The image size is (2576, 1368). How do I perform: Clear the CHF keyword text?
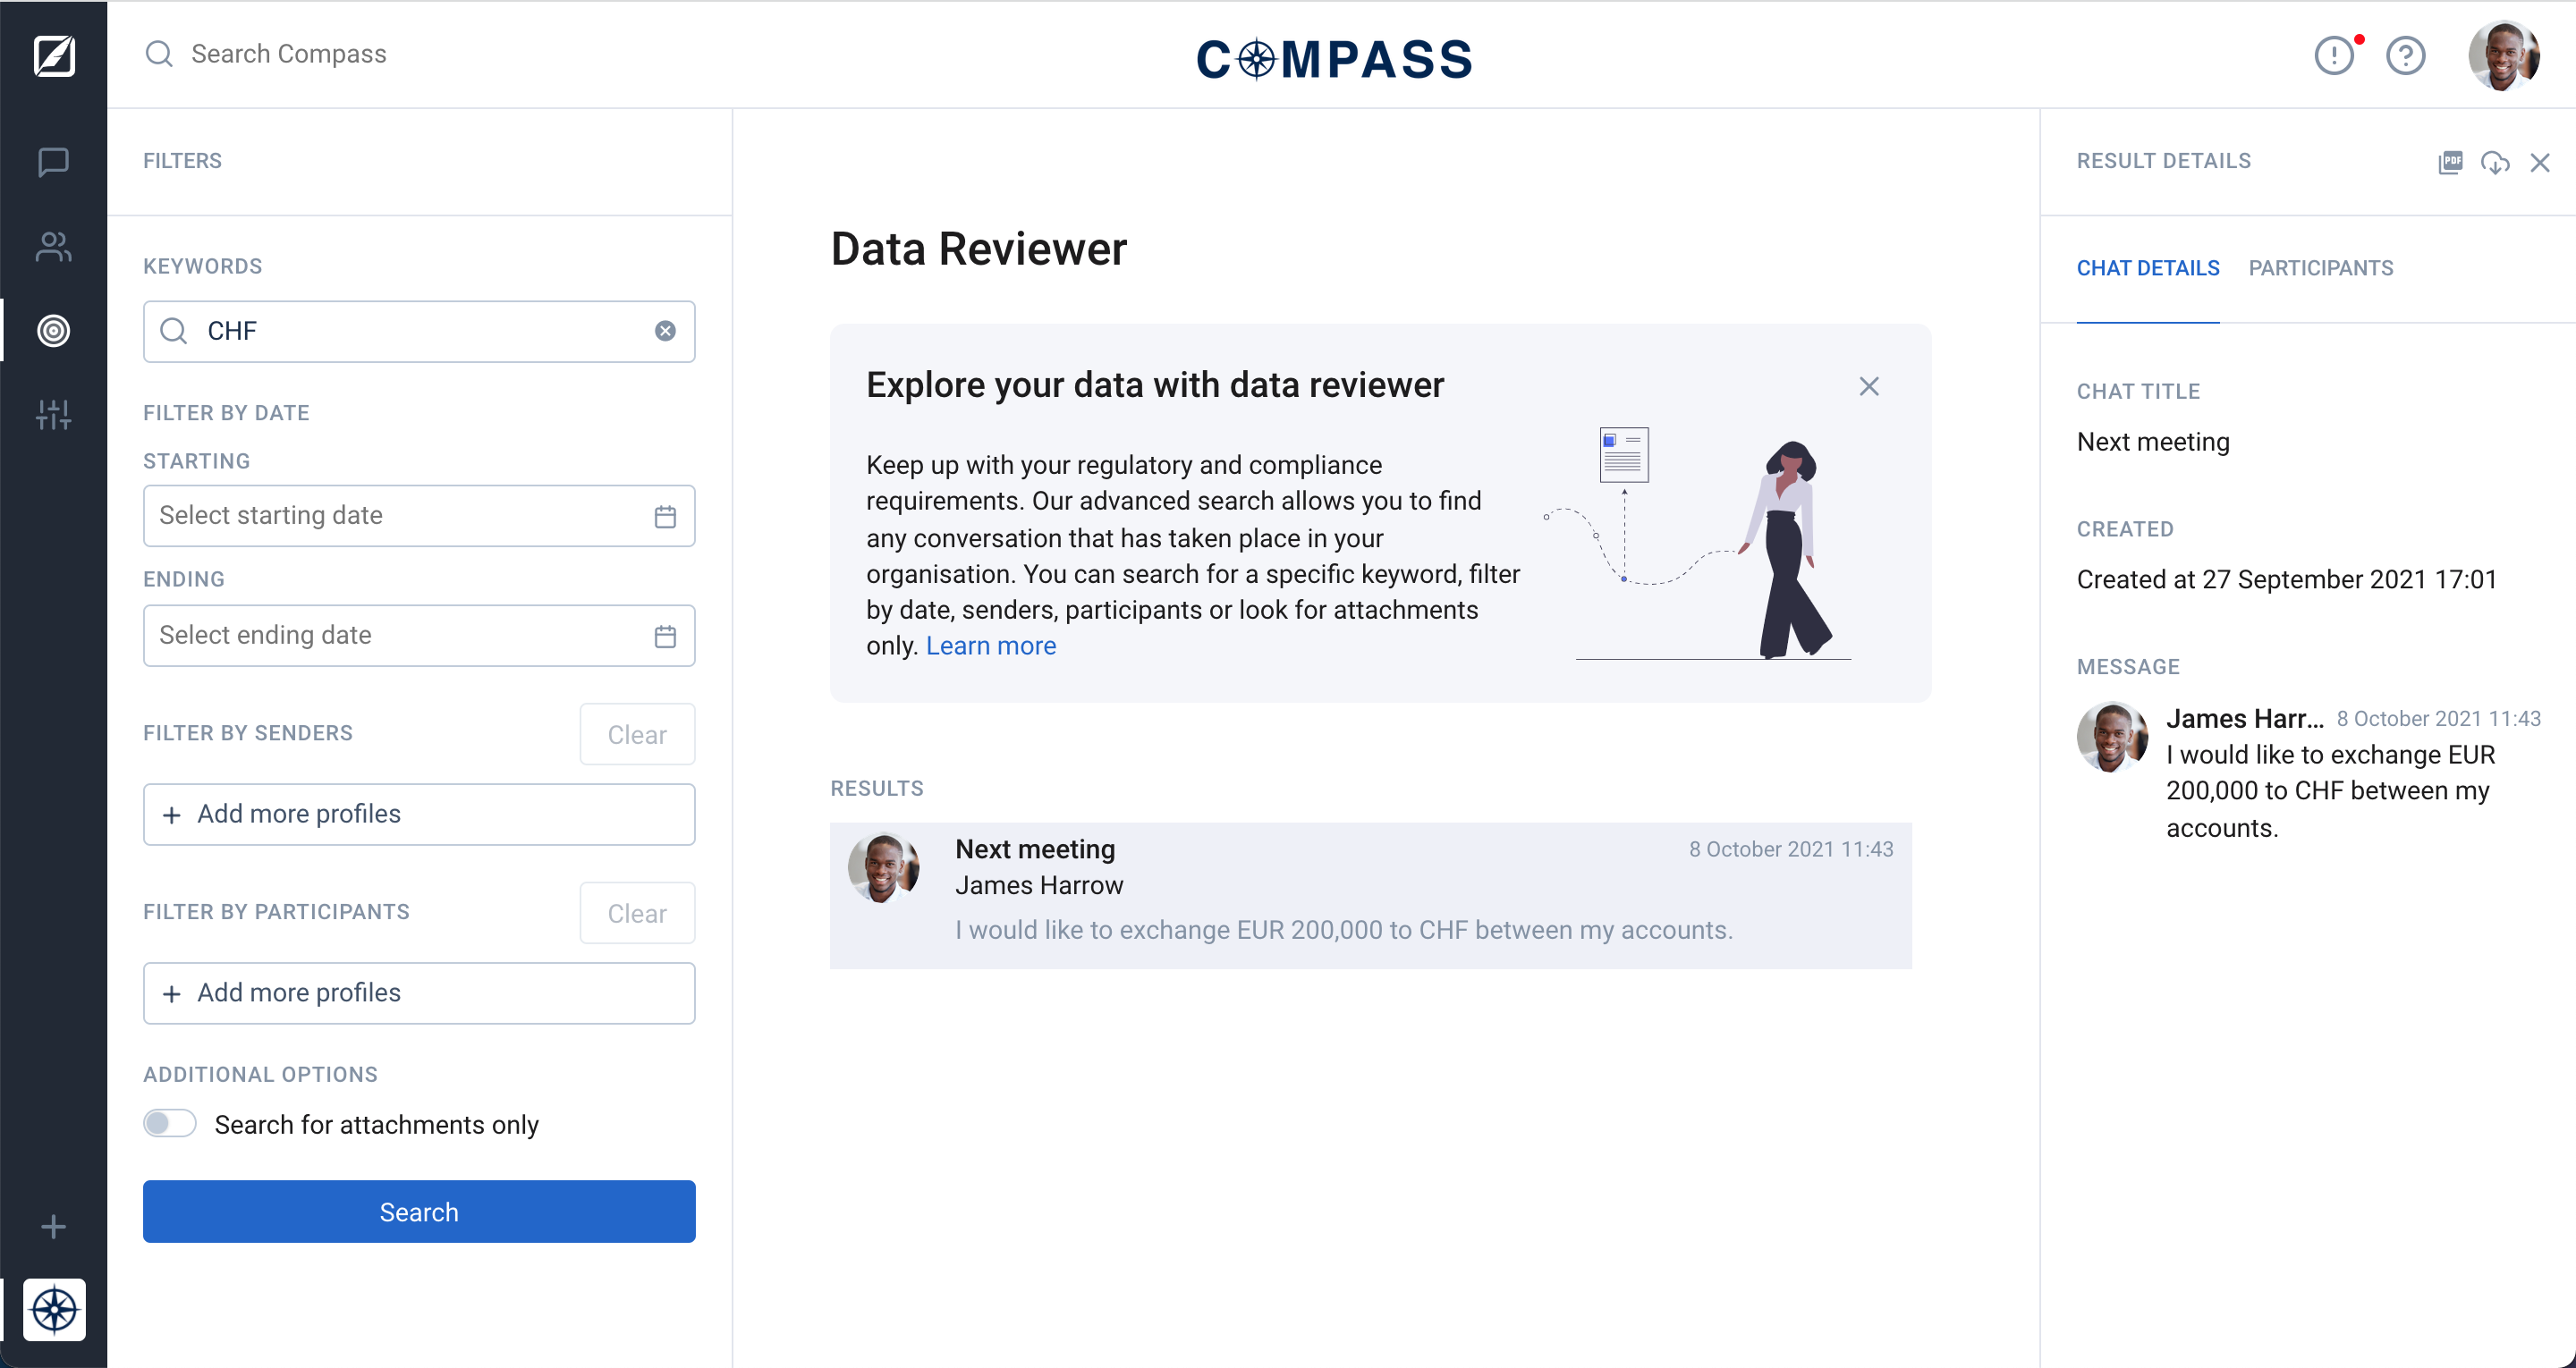point(665,331)
